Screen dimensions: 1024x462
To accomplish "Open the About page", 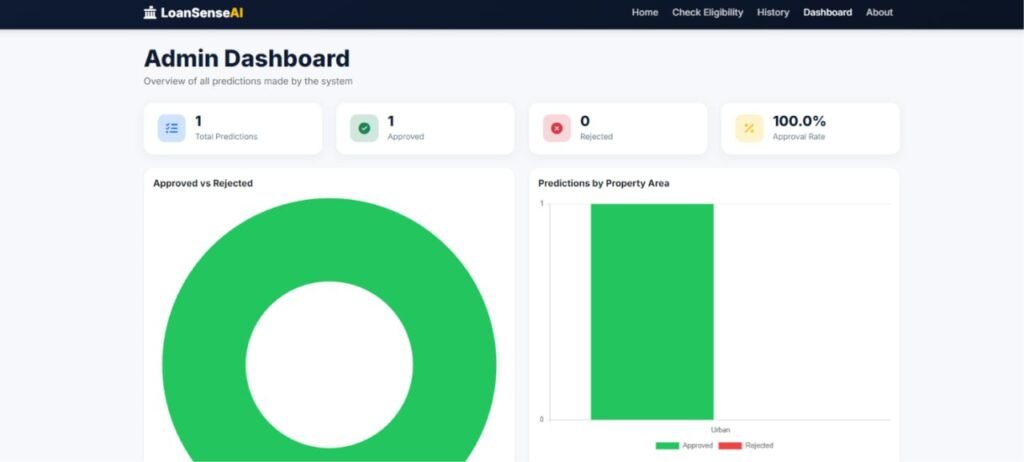I will (879, 12).
